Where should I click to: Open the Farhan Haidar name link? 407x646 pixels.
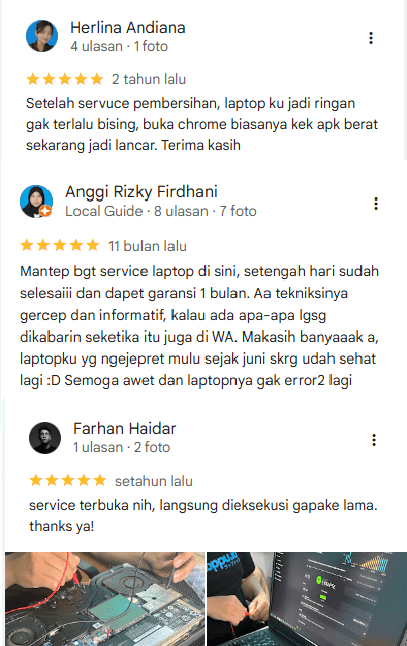(x=124, y=428)
